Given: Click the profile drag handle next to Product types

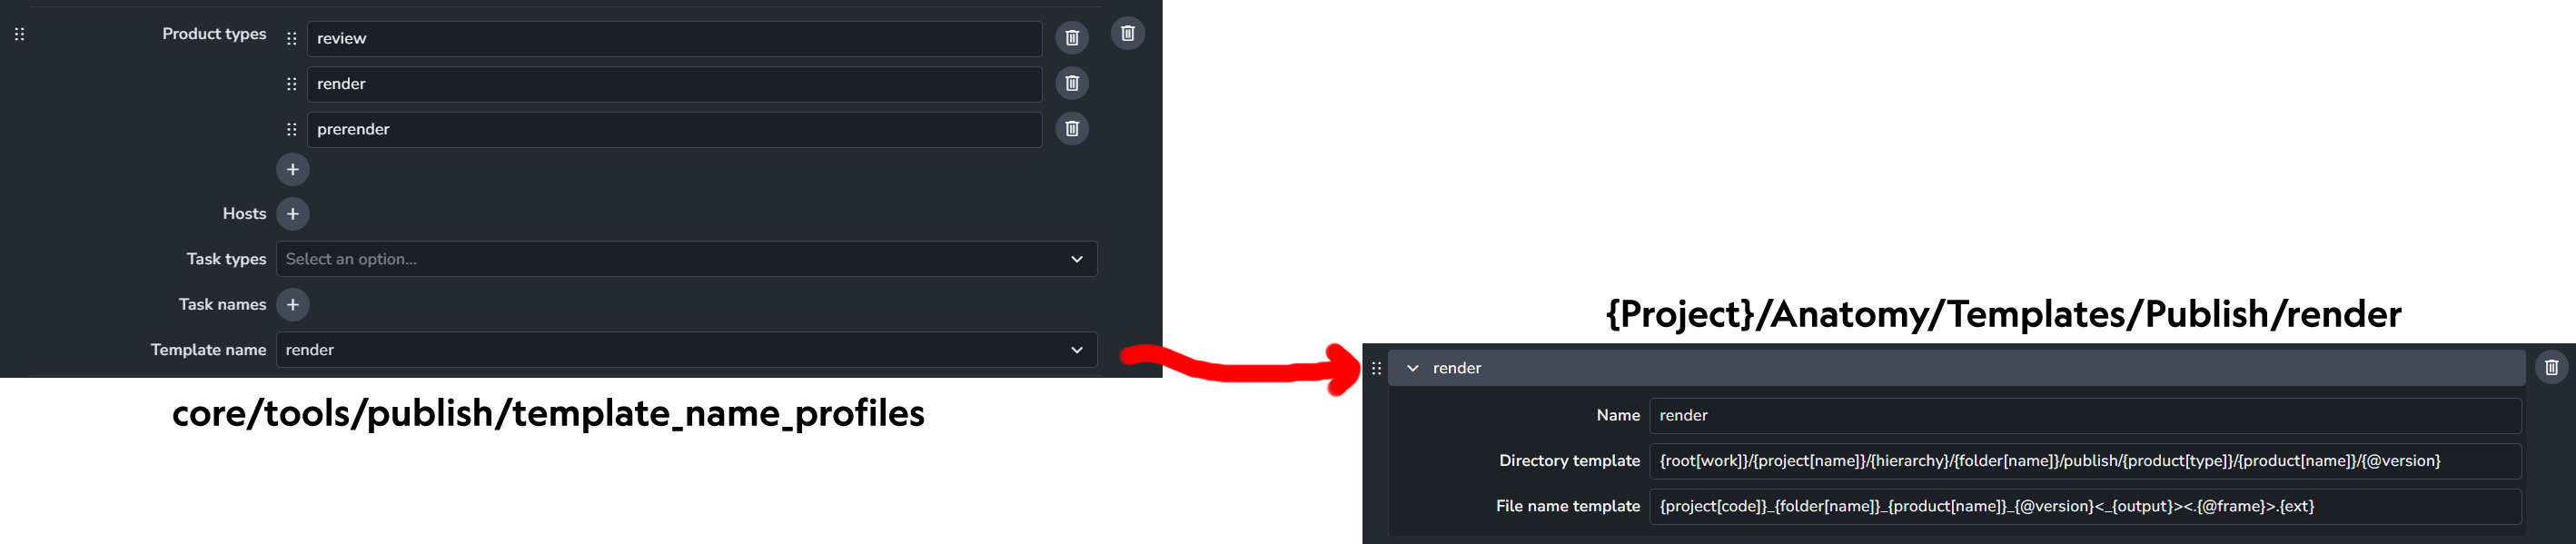Looking at the screenshot, I should [19, 34].
